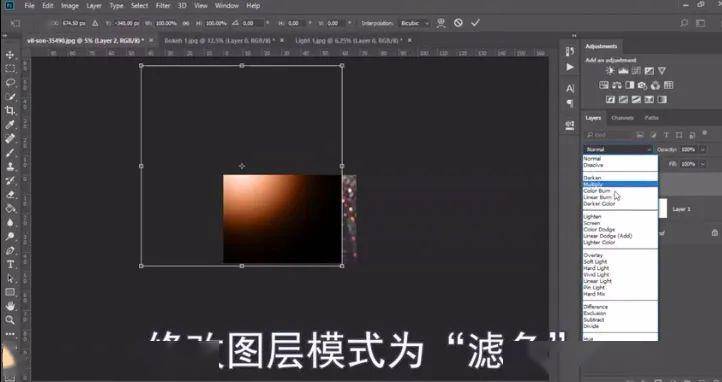The height and width of the screenshot is (382, 722).
Task: Select the Hand tool
Action: (x=10, y=306)
